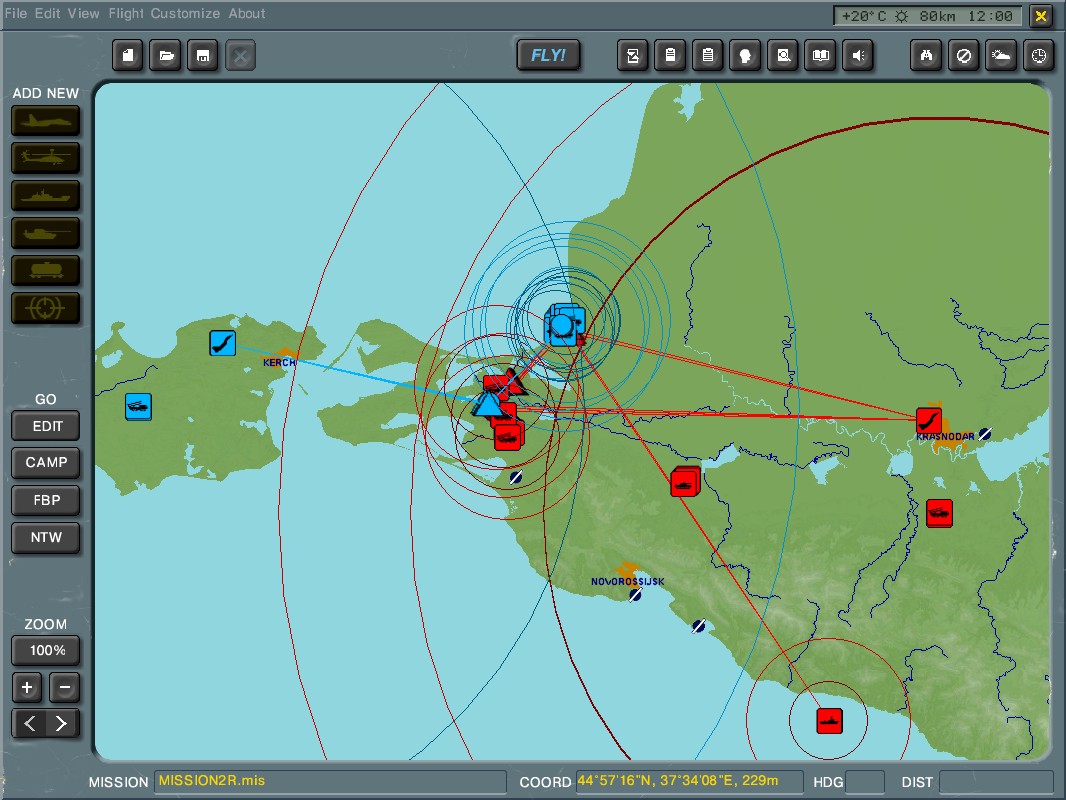Place a new target point
The width and height of the screenshot is (1066, 800).
(x=45, y=307)
